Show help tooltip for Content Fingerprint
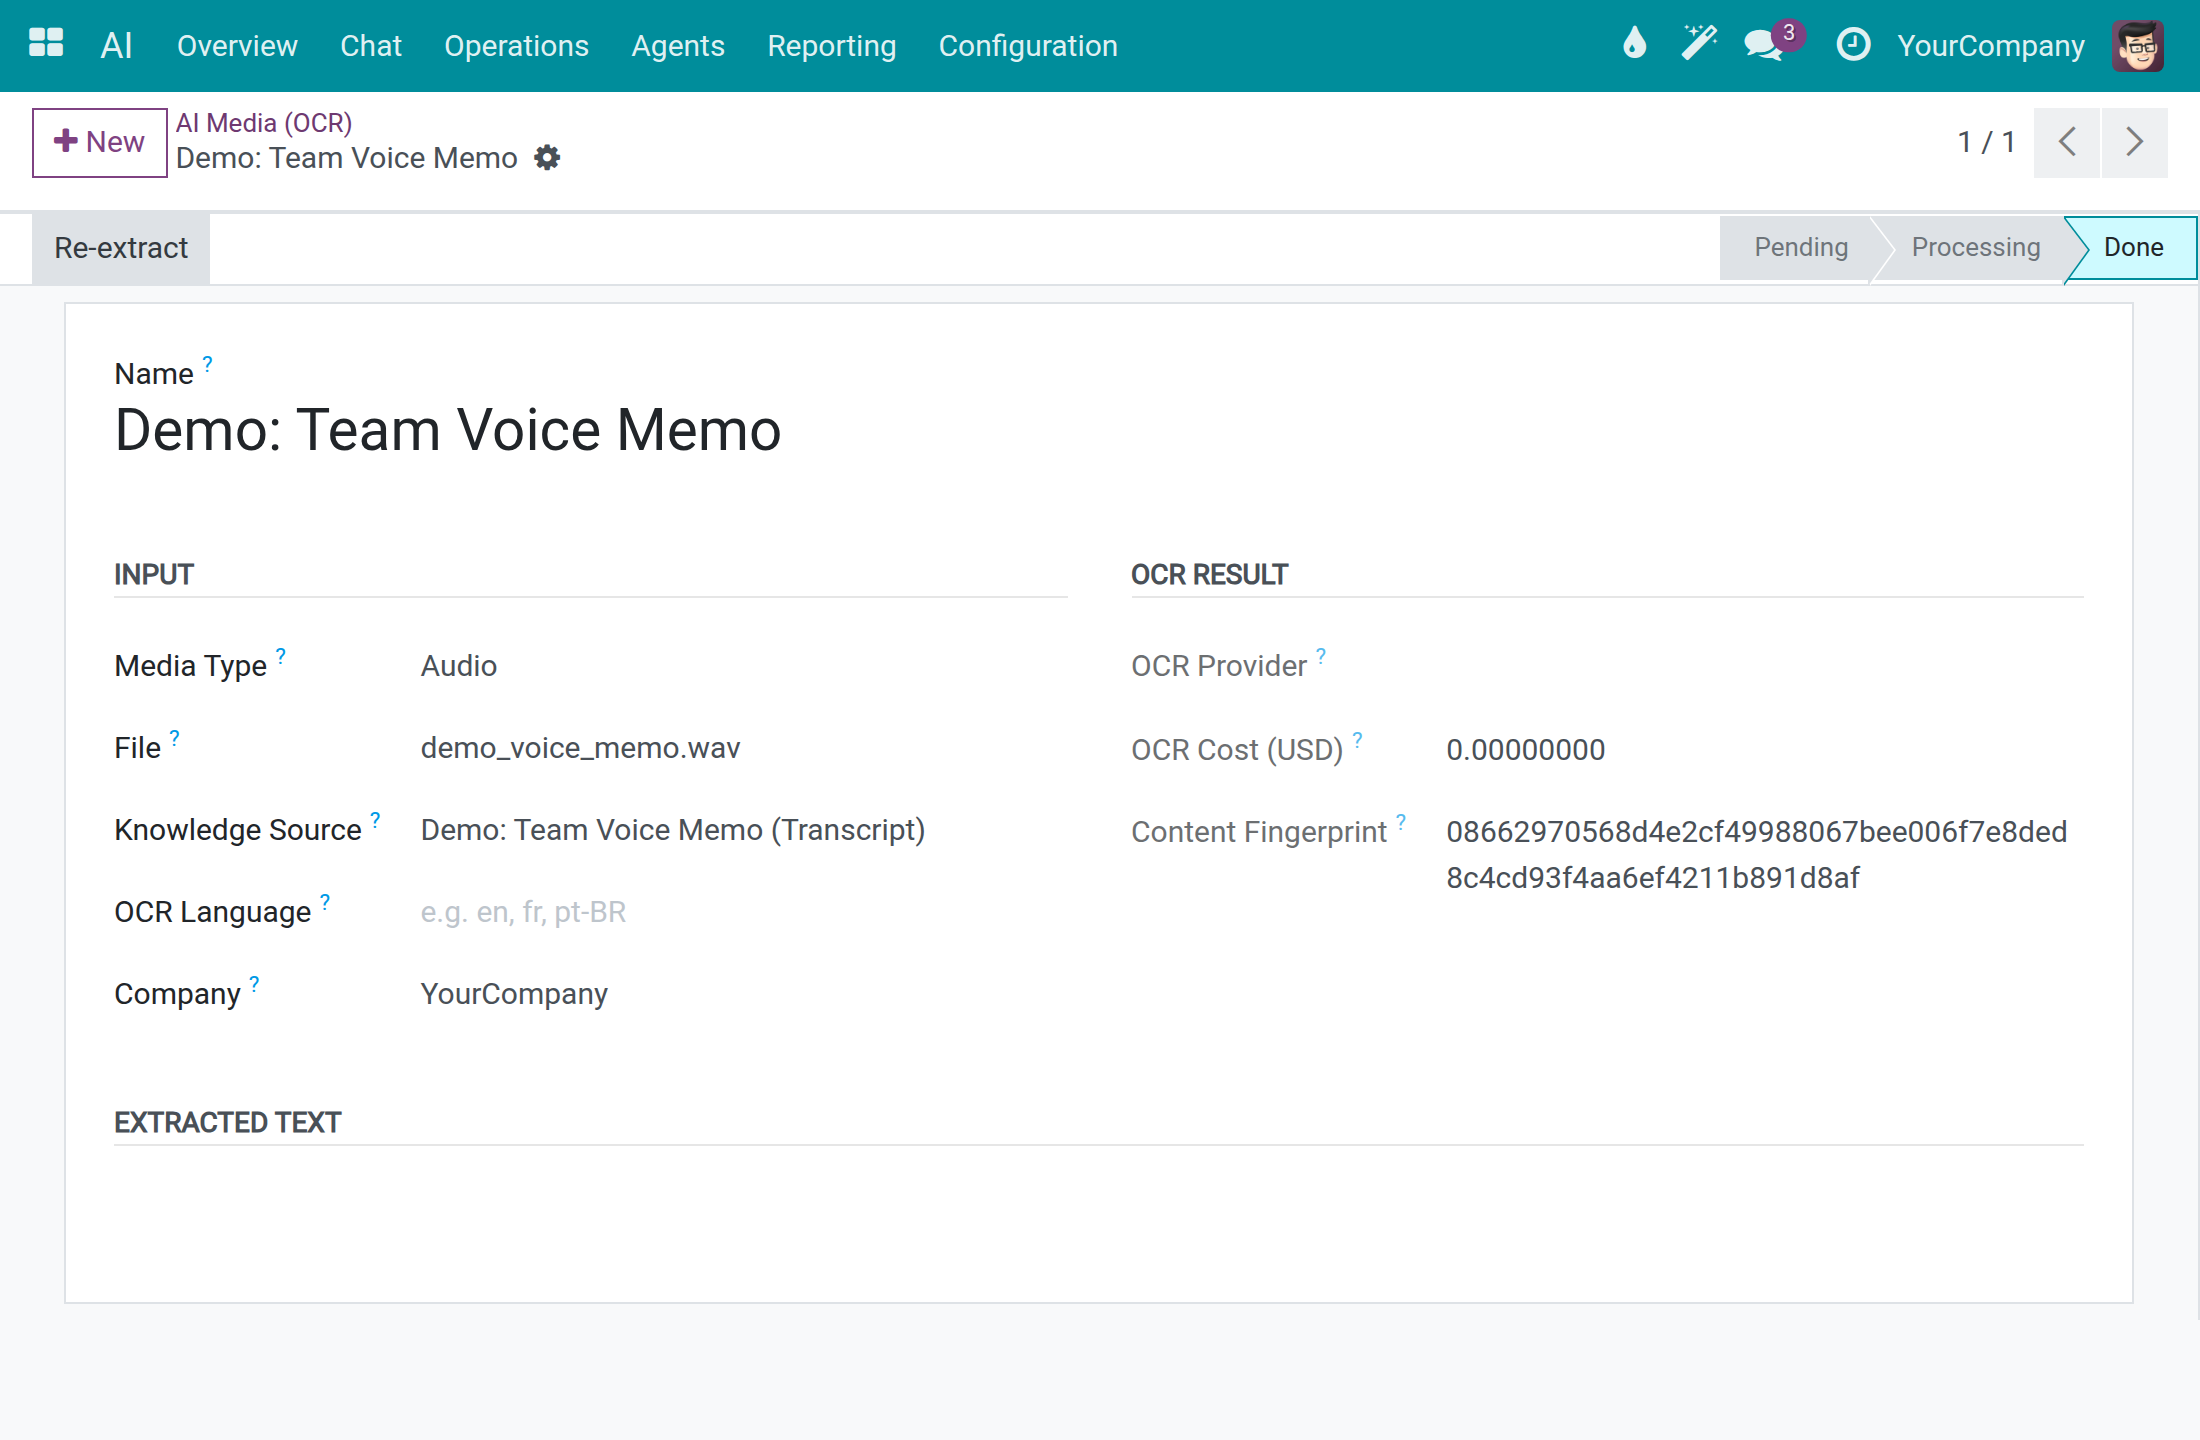This screenshot has height=1440, width=2200. [x=1401, y=821]
